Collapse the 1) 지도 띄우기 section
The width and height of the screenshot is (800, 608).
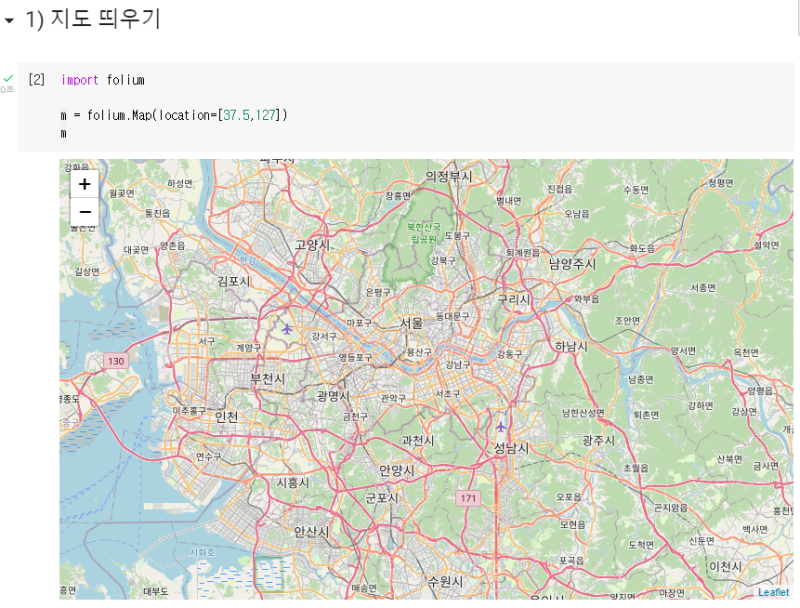8,17
